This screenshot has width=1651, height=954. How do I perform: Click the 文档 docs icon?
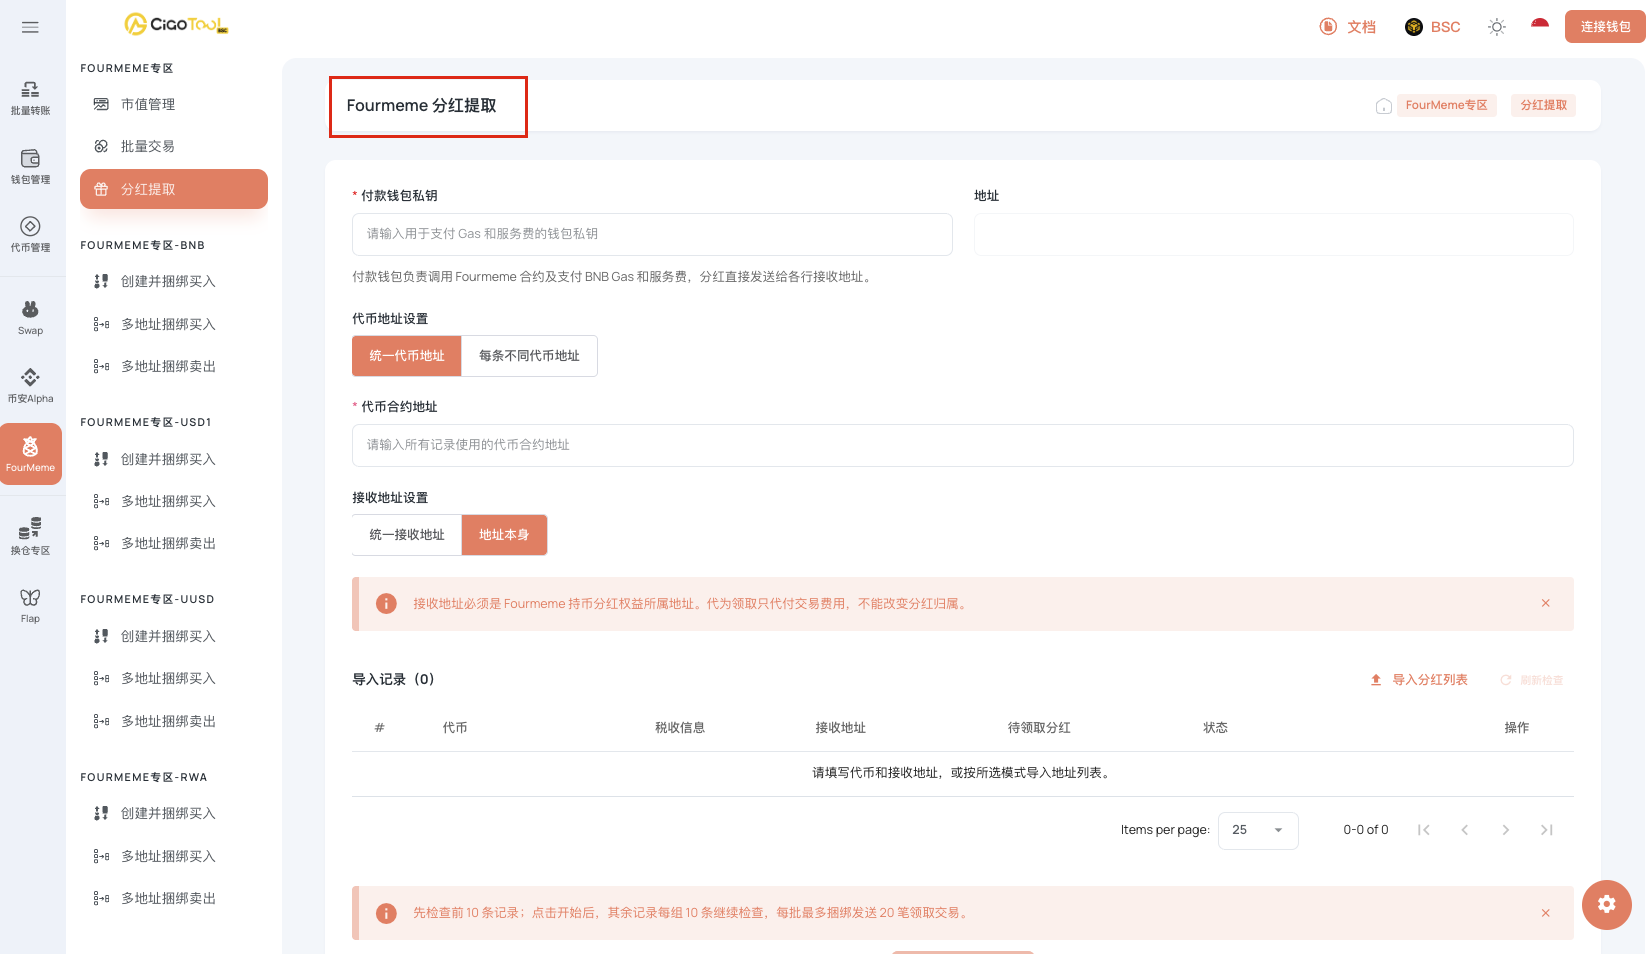[1328, 27]
